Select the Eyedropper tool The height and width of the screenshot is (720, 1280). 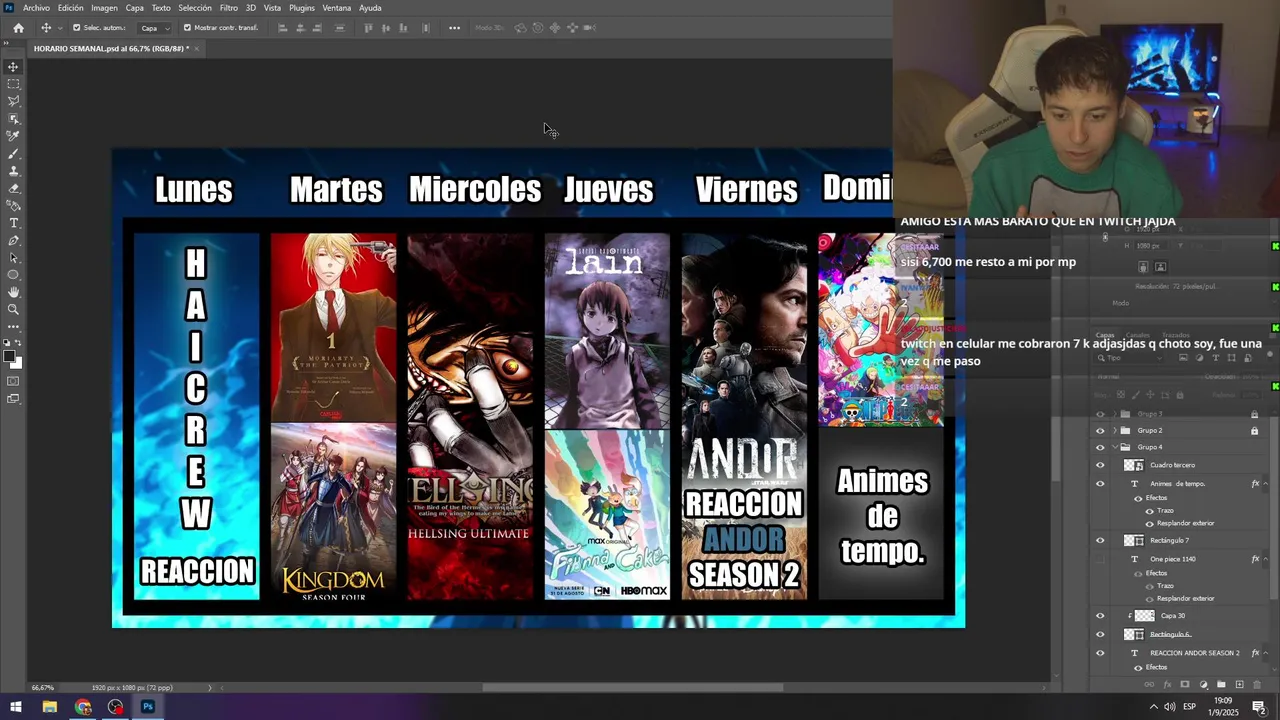(x=13, y=136)
